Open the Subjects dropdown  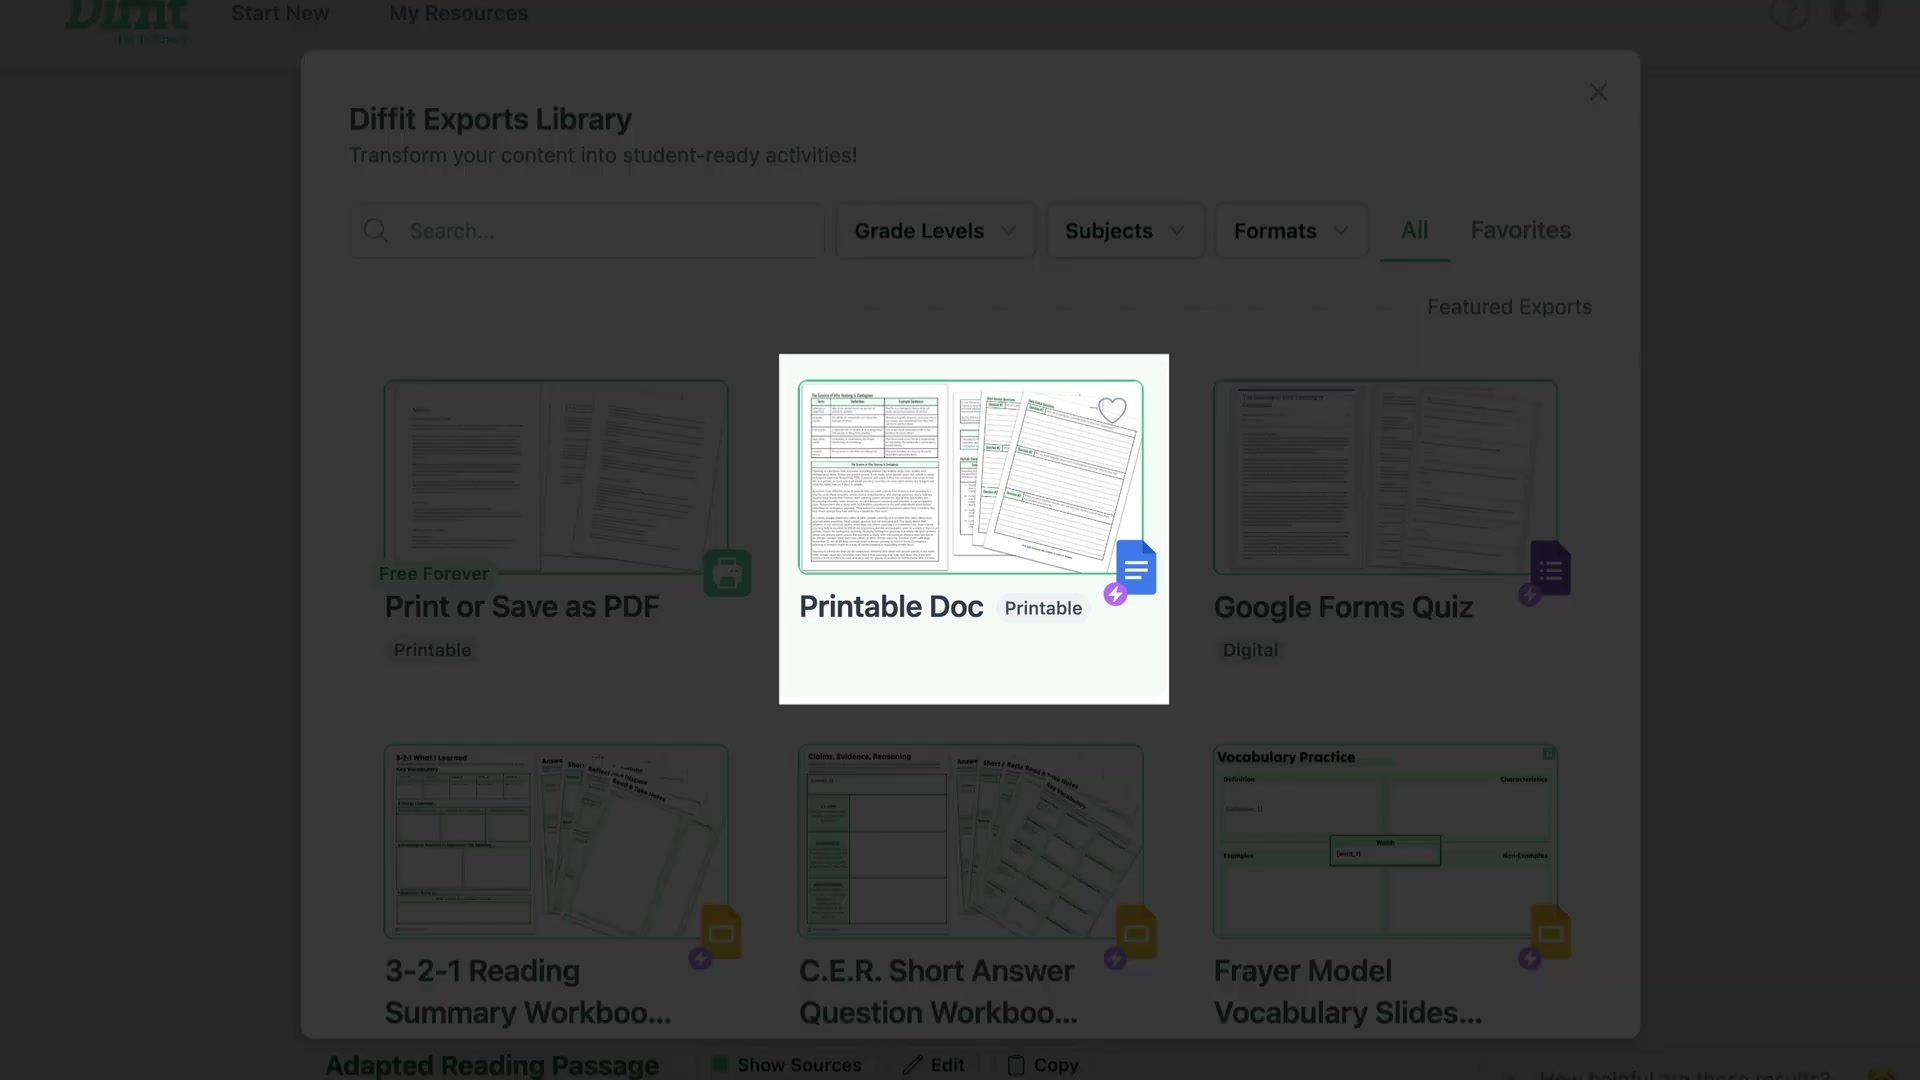point(1123,230)
